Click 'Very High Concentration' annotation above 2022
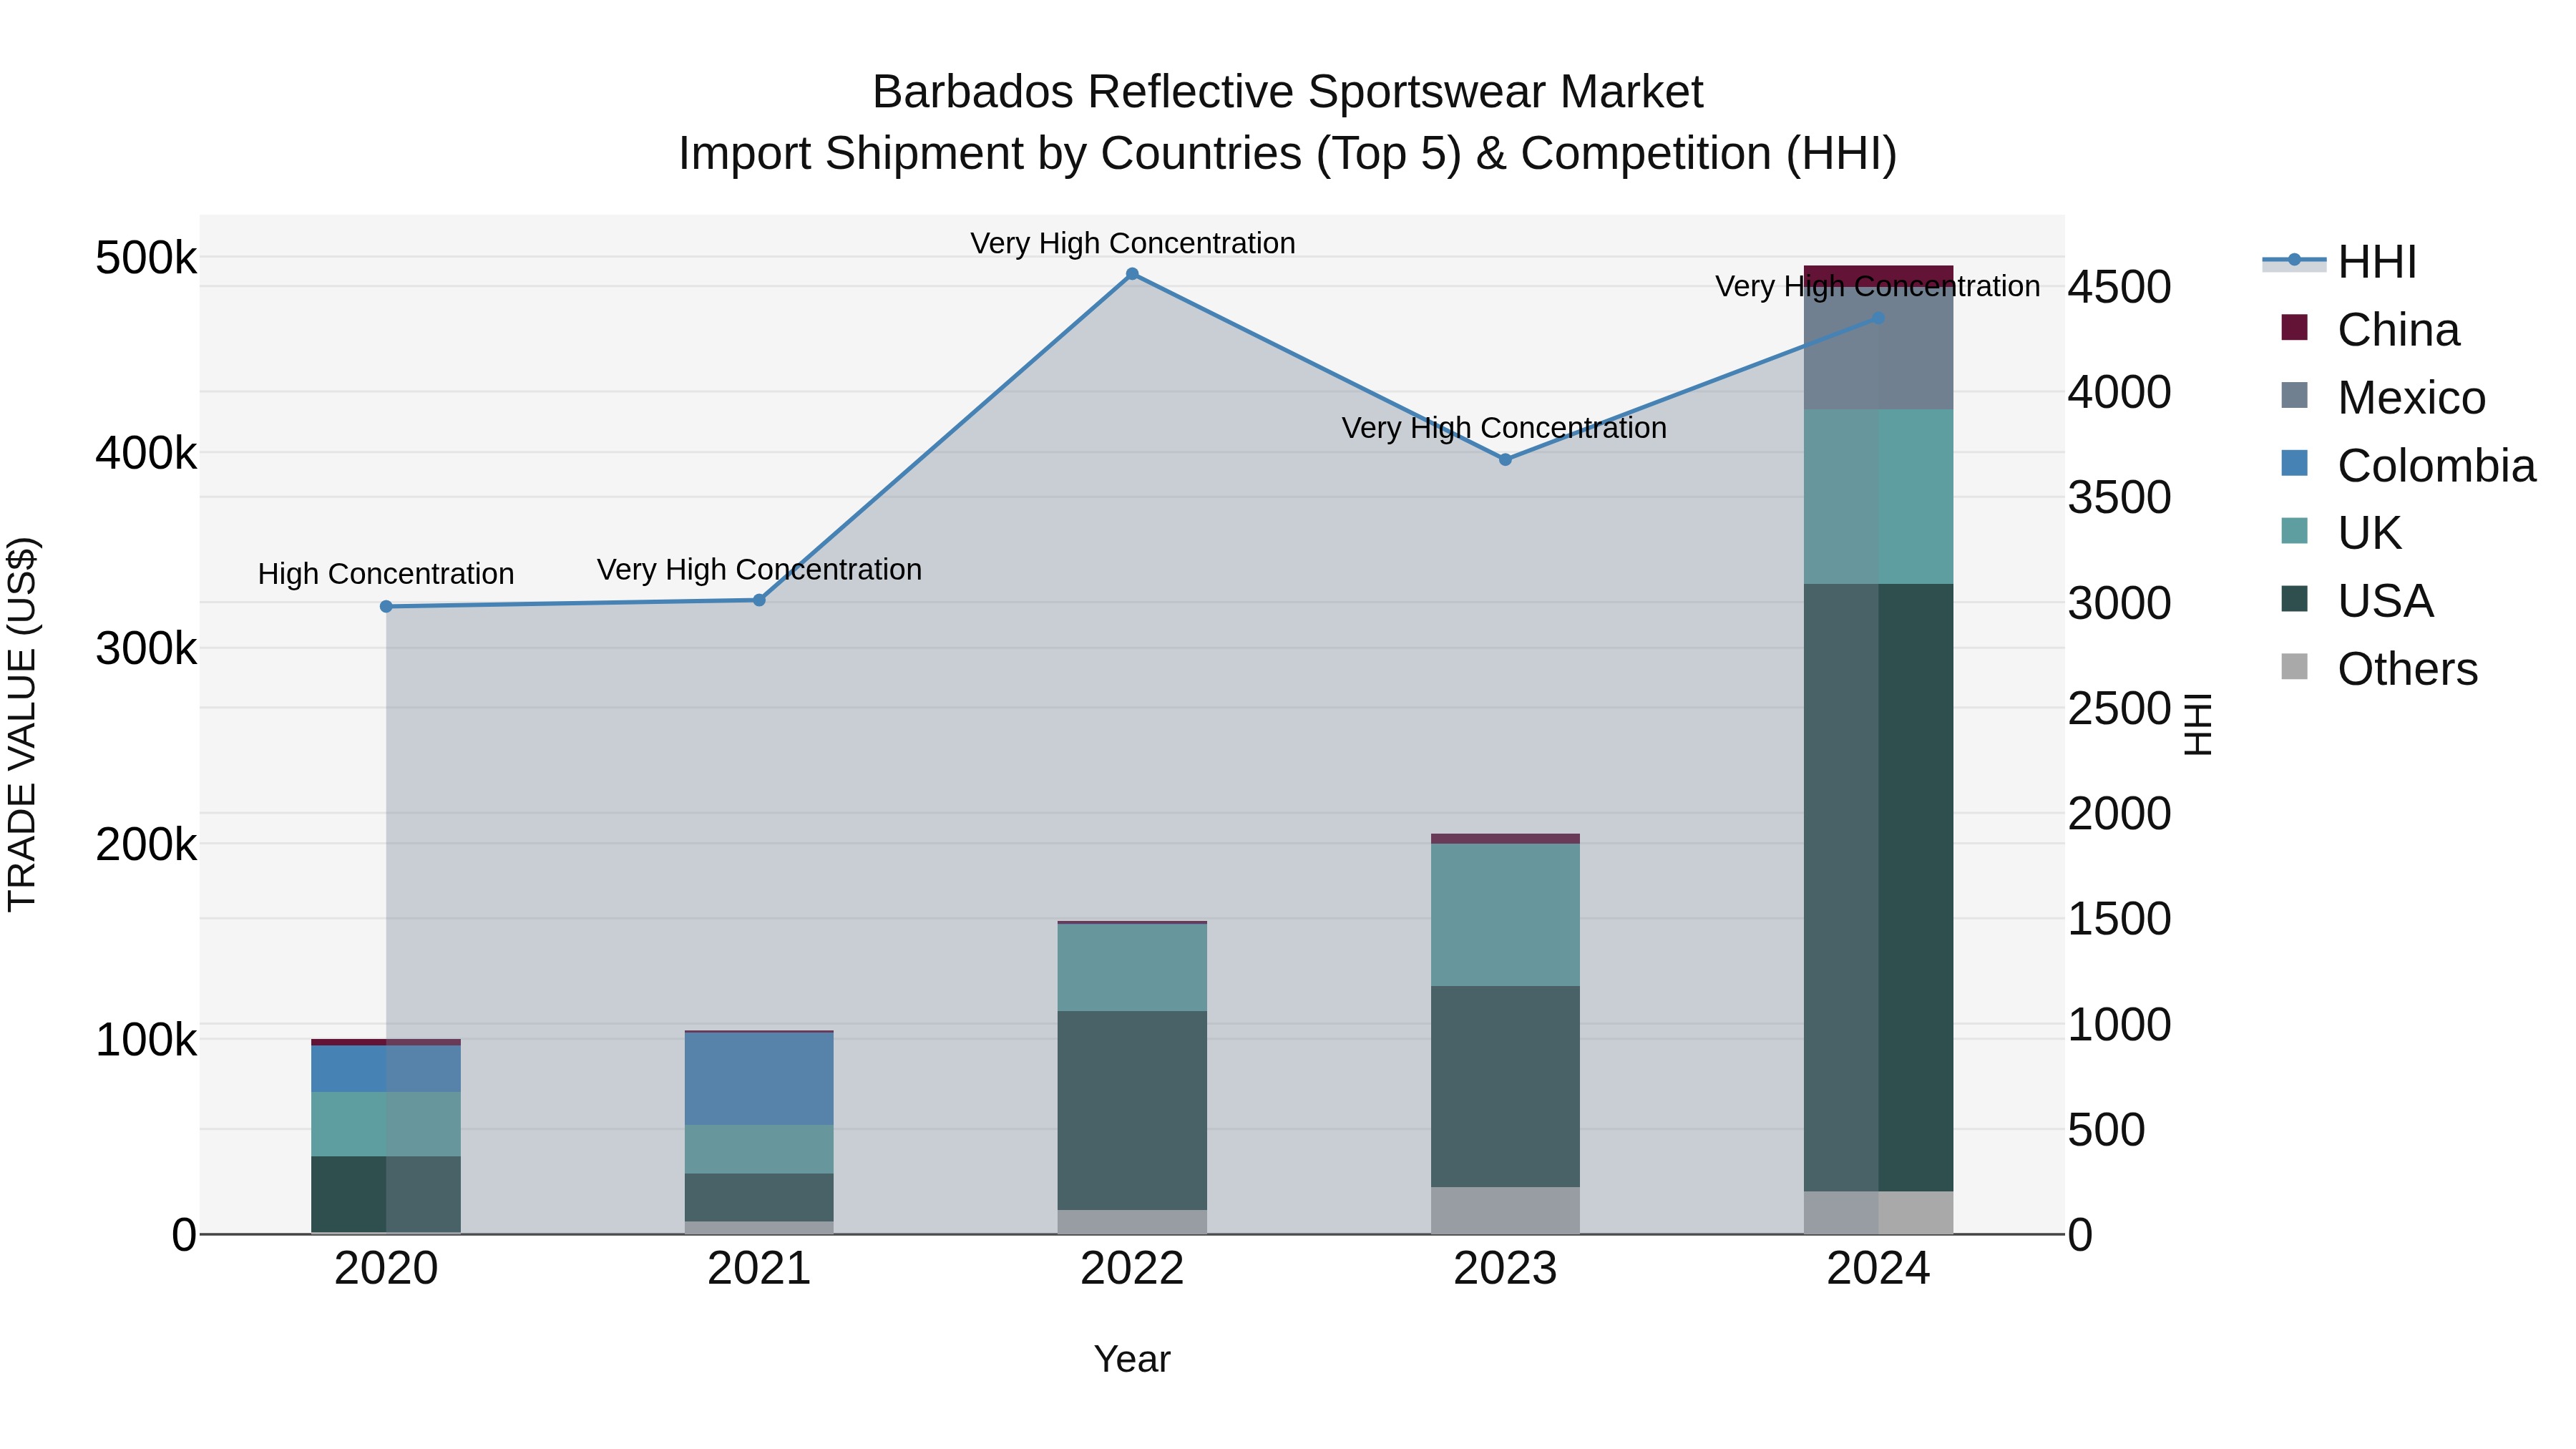2576x1449 pixels. 1132,243
